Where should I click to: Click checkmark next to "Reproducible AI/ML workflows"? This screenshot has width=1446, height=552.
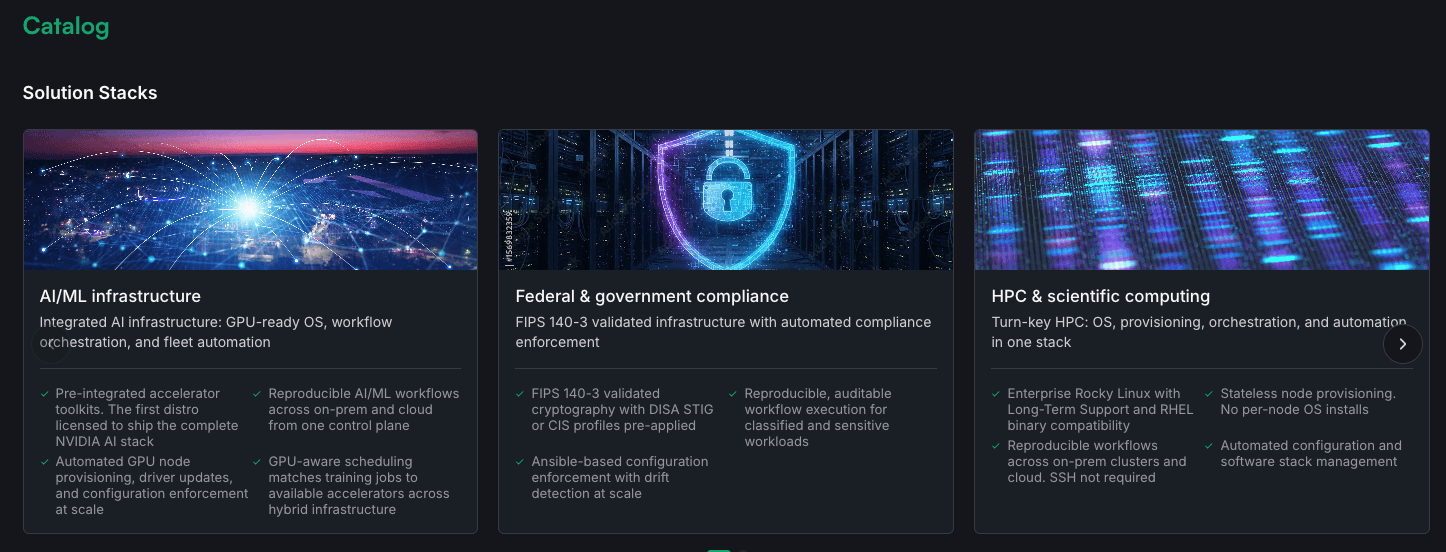pos(258,394)
